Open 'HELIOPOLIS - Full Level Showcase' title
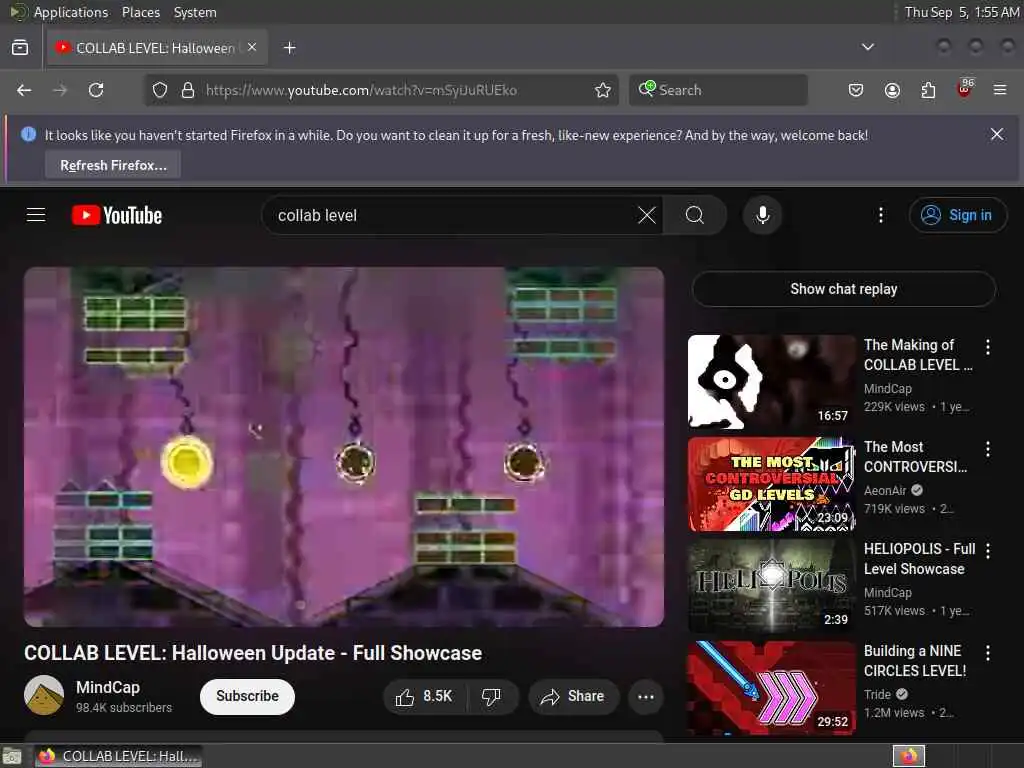Viewport: 1024px width, 768px height. pyautogui.click(x=919, y=558)
